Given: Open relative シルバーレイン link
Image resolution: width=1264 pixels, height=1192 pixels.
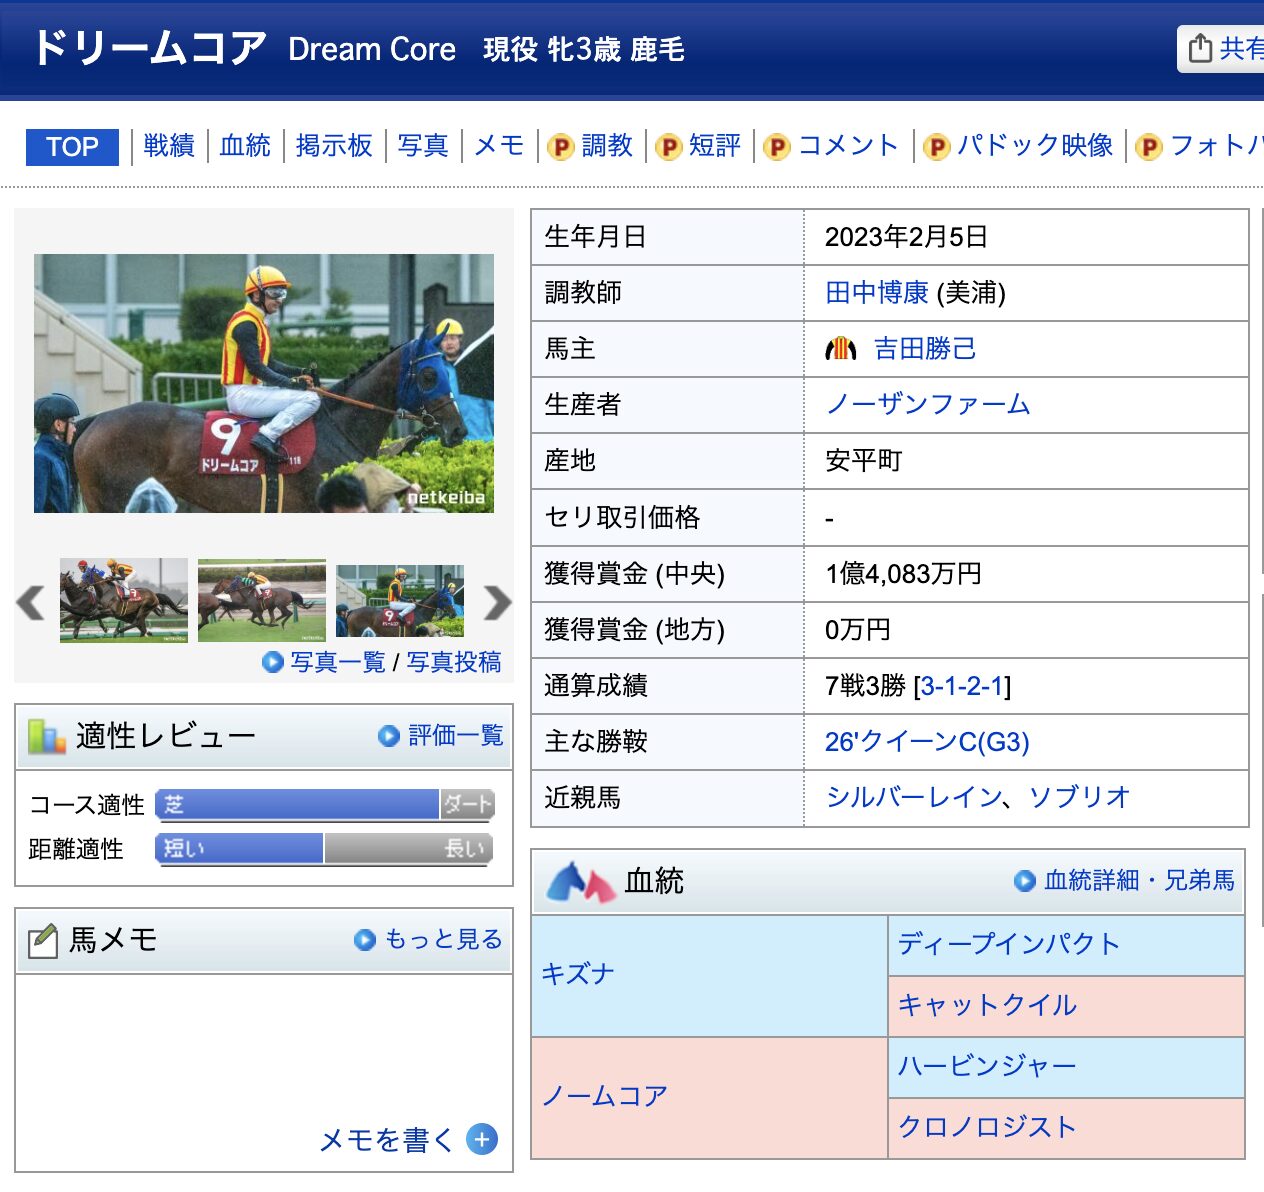Looking at the screenshot, I should (914, 797).
